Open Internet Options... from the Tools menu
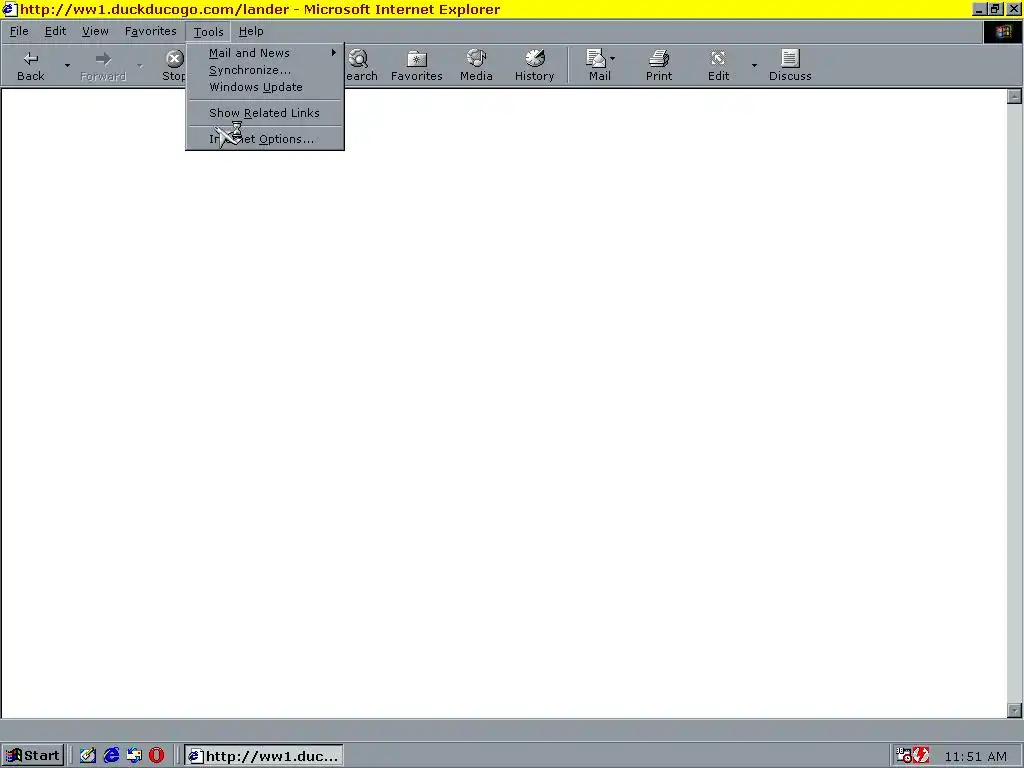The width and height of the screenshot is (1024, 768). [x=265, y=139]
